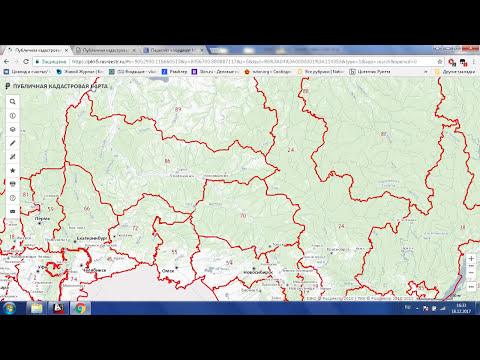Viewport: 480px width, 360px height.
Task: Zoom out with the minus button
Action: (471, 273)
